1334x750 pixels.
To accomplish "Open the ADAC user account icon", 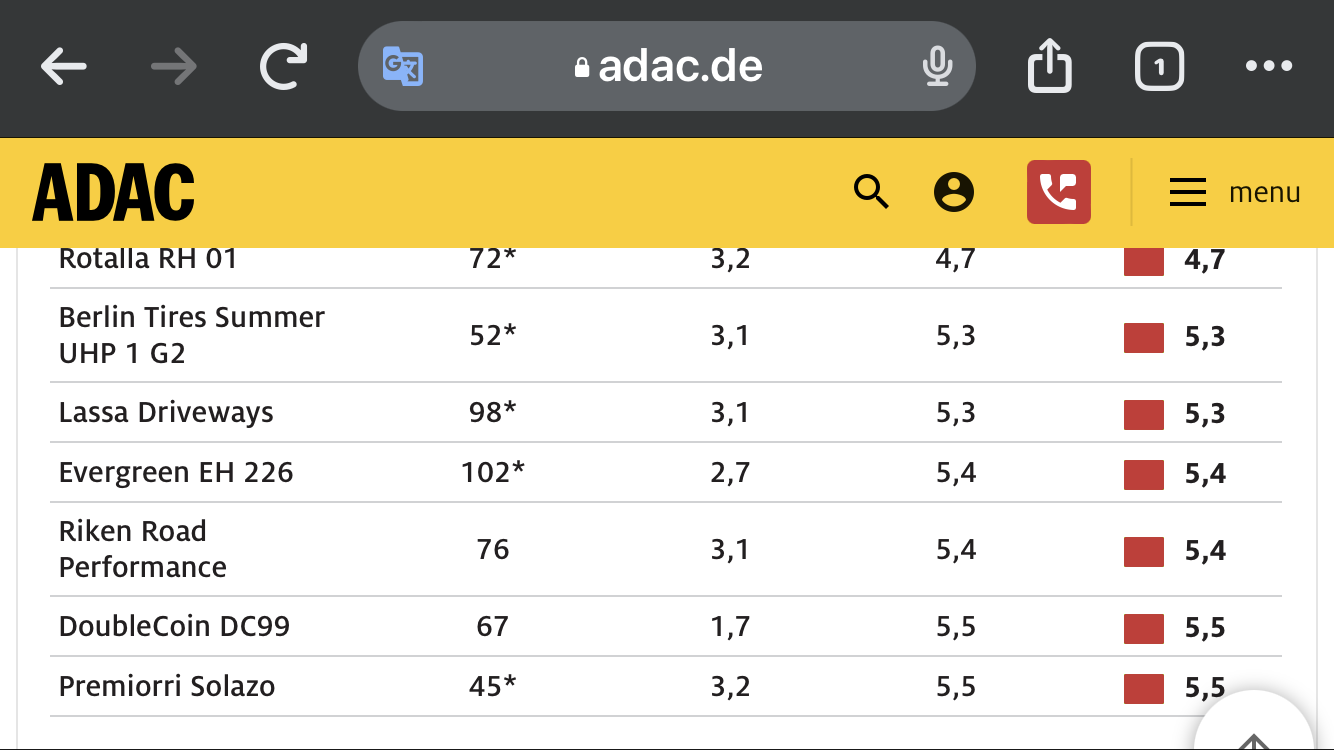I will [x=954, y=191].
